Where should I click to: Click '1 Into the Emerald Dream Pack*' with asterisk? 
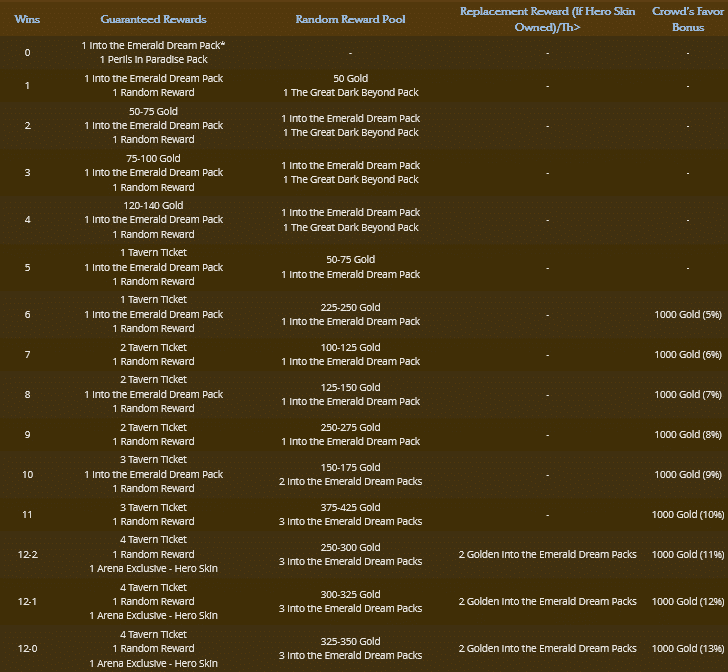pyautogui.click(x=153, y=46)
